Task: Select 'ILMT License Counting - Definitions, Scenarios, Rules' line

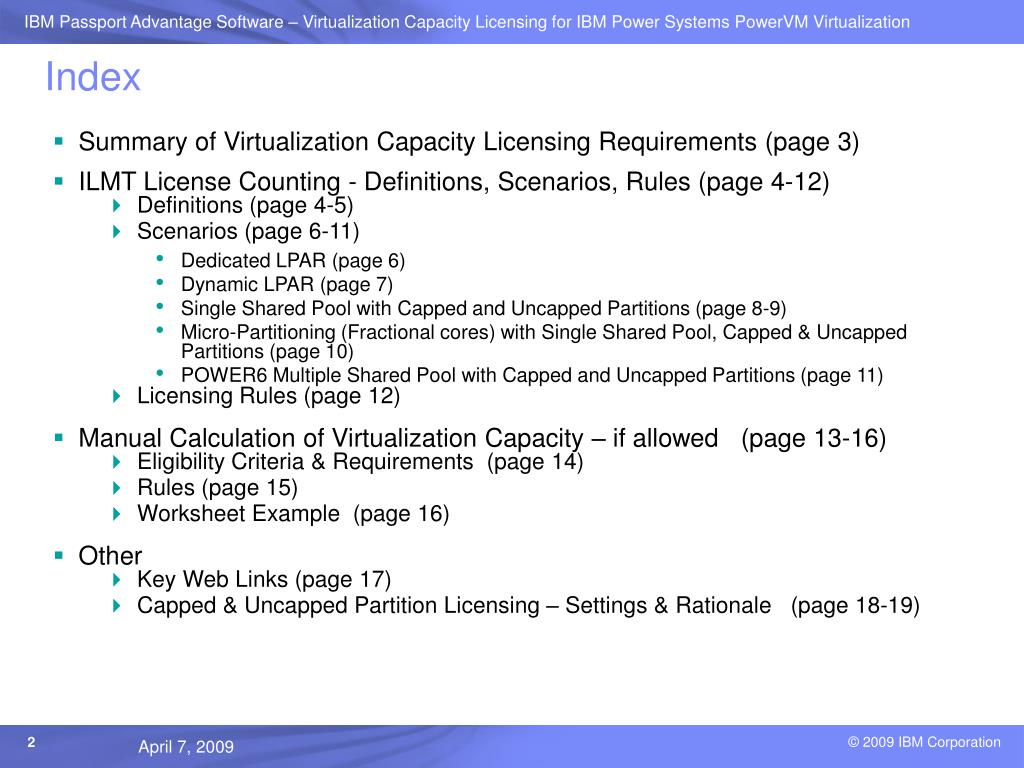Action: point(454,182)
